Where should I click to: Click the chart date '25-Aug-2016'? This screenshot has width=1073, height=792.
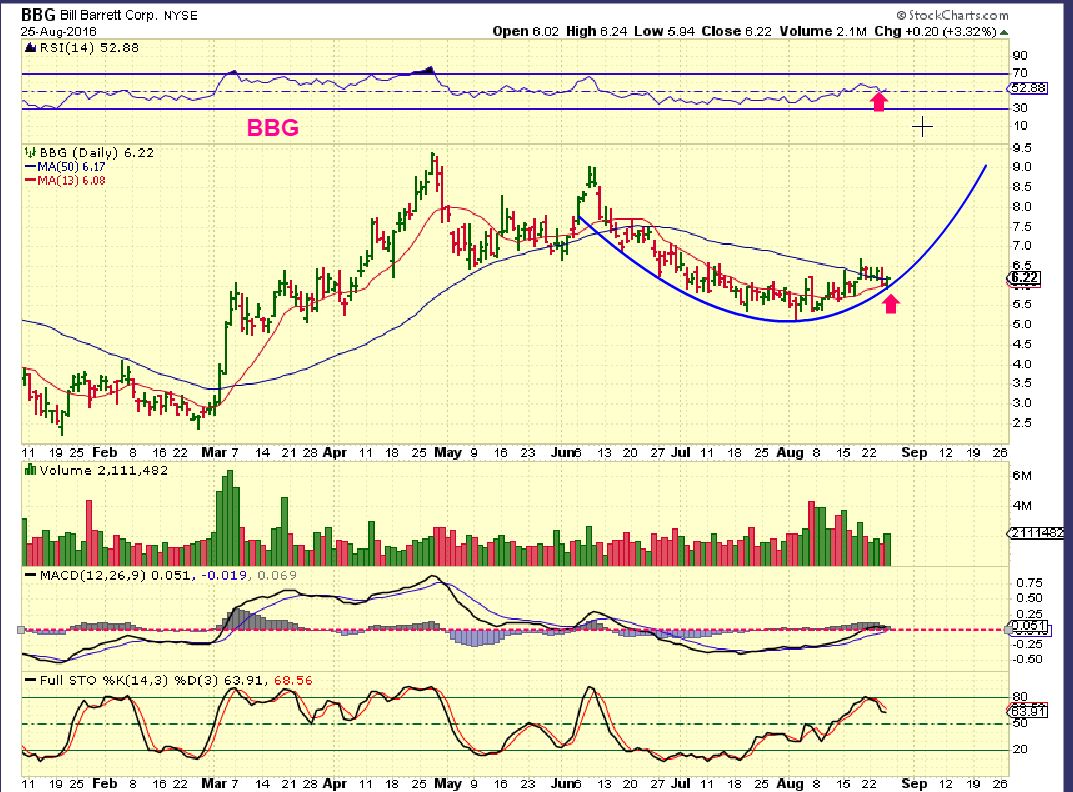coord(59,32)
